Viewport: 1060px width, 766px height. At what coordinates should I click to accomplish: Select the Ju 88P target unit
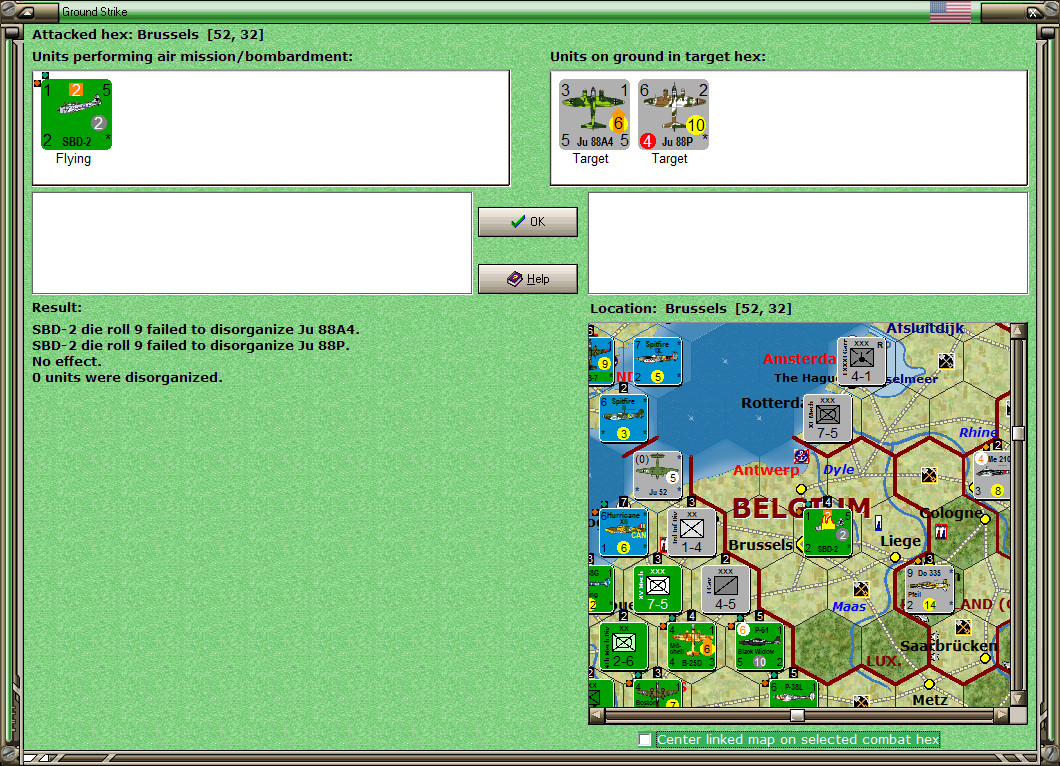pyautogui.click(x=673, y=114)
